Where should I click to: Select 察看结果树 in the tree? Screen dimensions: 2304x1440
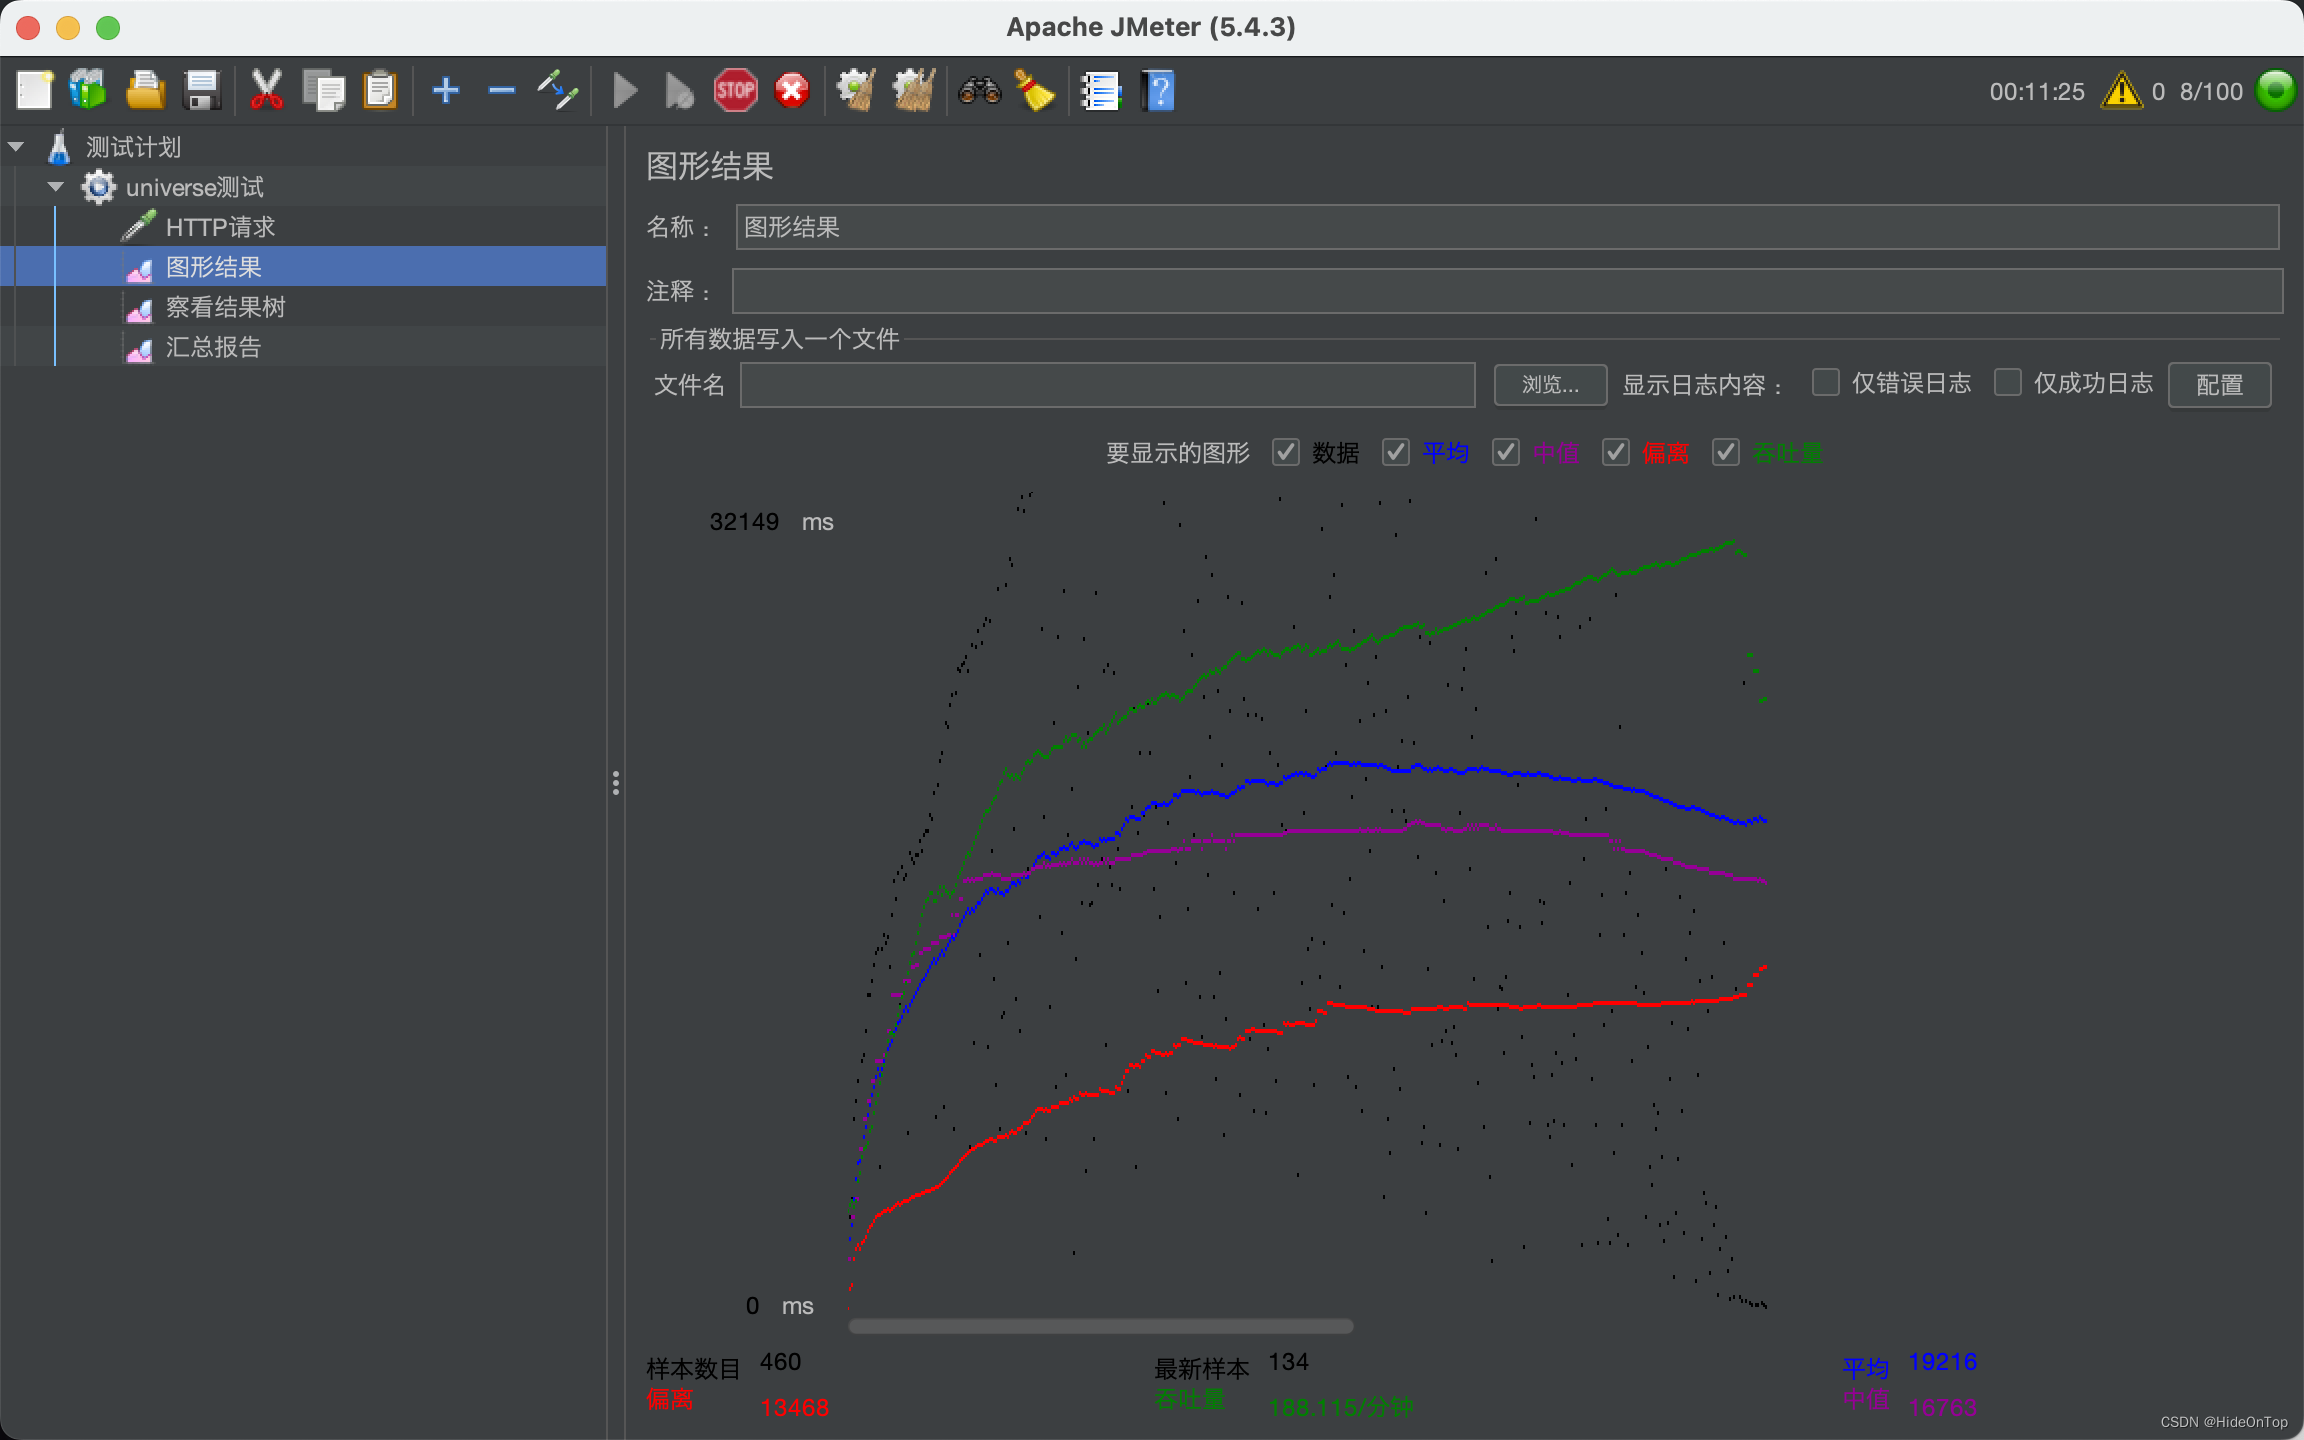coord(225,307)
